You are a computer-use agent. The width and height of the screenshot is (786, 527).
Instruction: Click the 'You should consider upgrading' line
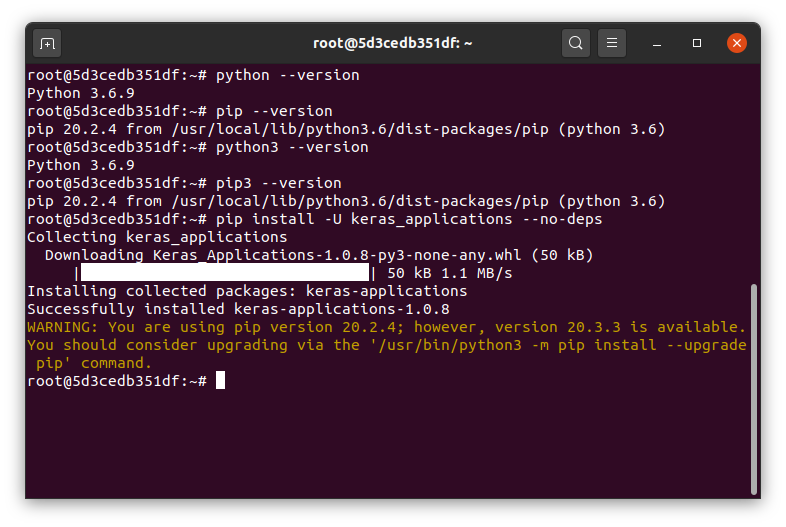(x=386, y=345)
